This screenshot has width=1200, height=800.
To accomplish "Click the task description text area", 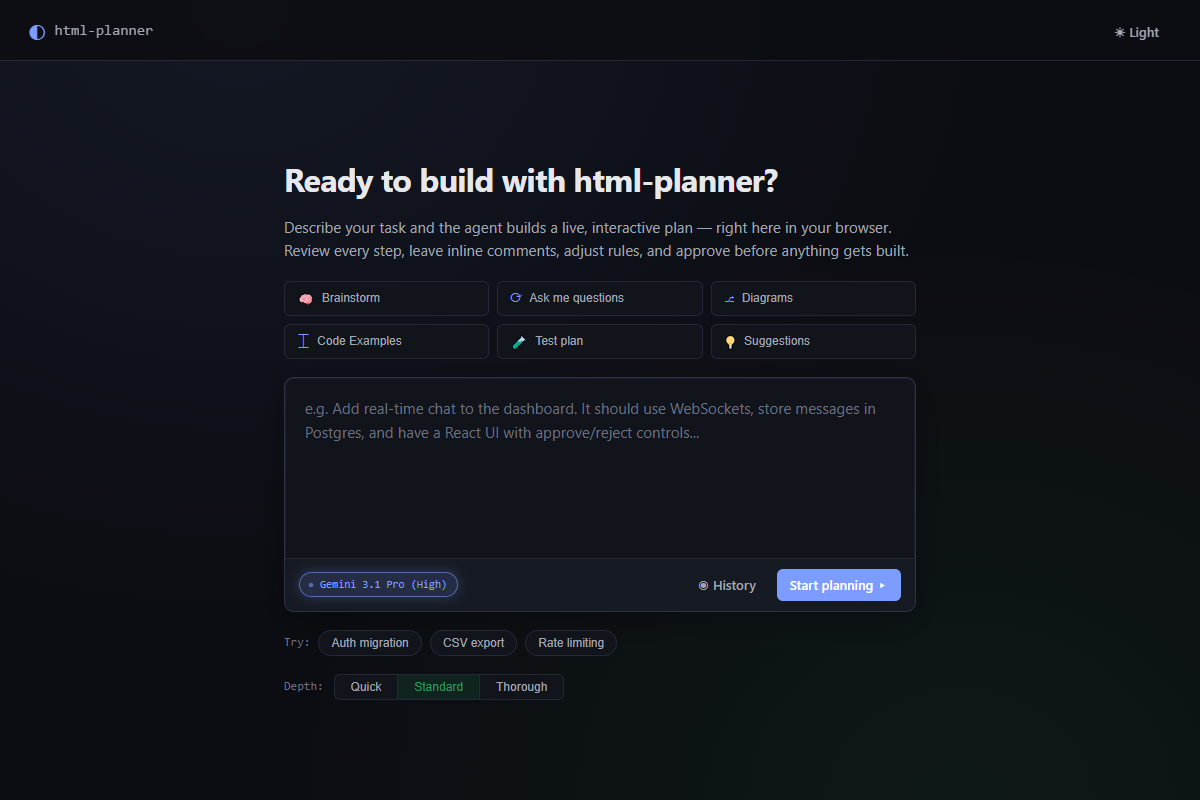I will pyautogui.click(x=600, y=468).
